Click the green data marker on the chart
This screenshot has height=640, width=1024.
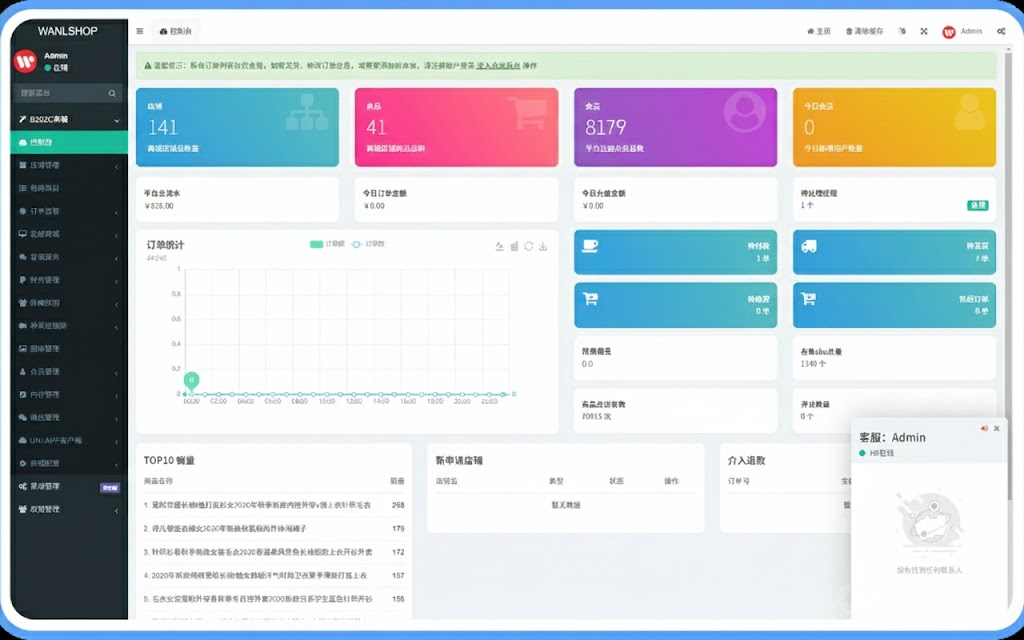(191, 380)
